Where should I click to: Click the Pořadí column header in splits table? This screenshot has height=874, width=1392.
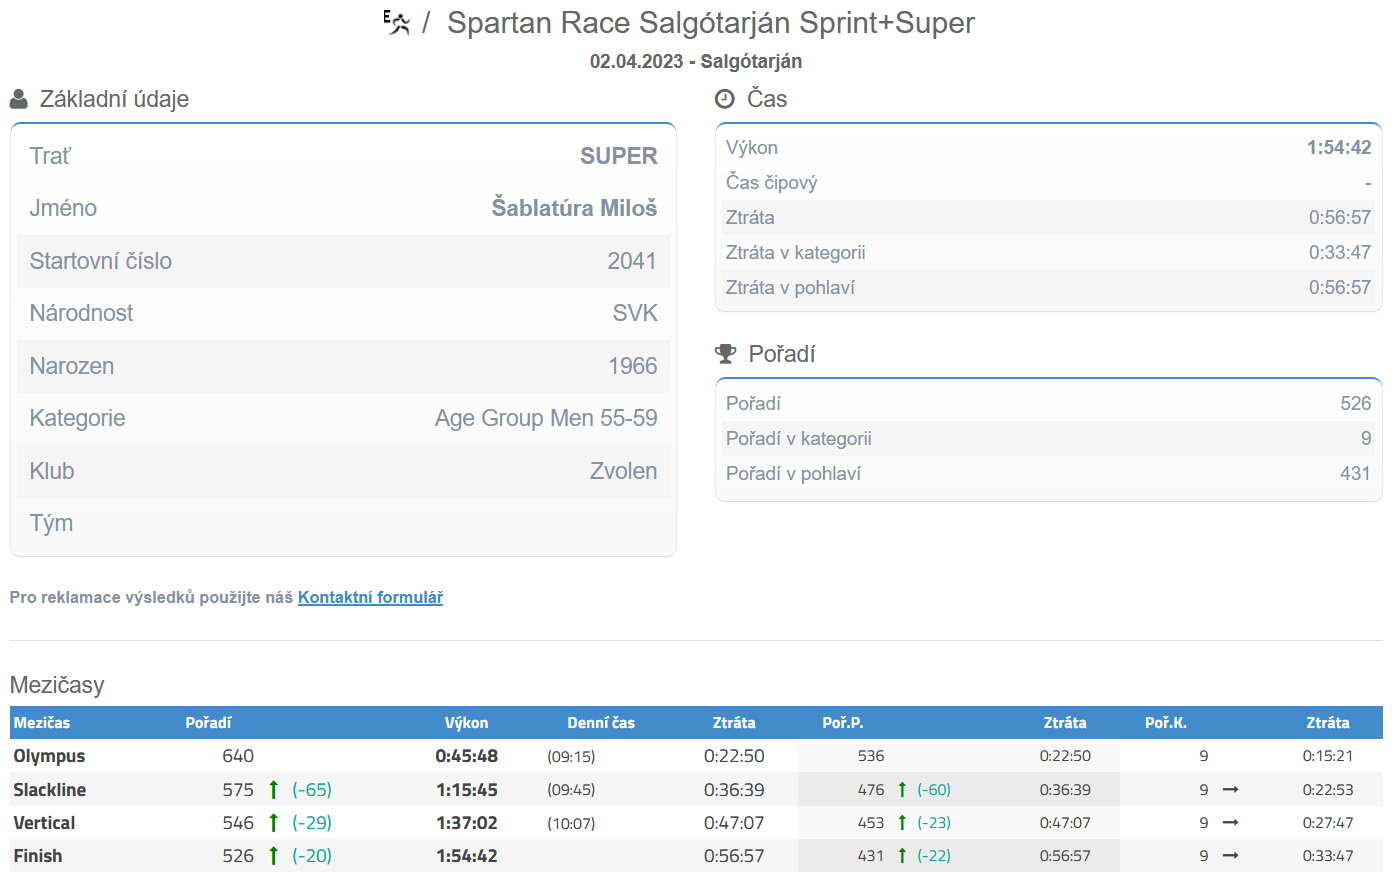(x=208, y=722)
